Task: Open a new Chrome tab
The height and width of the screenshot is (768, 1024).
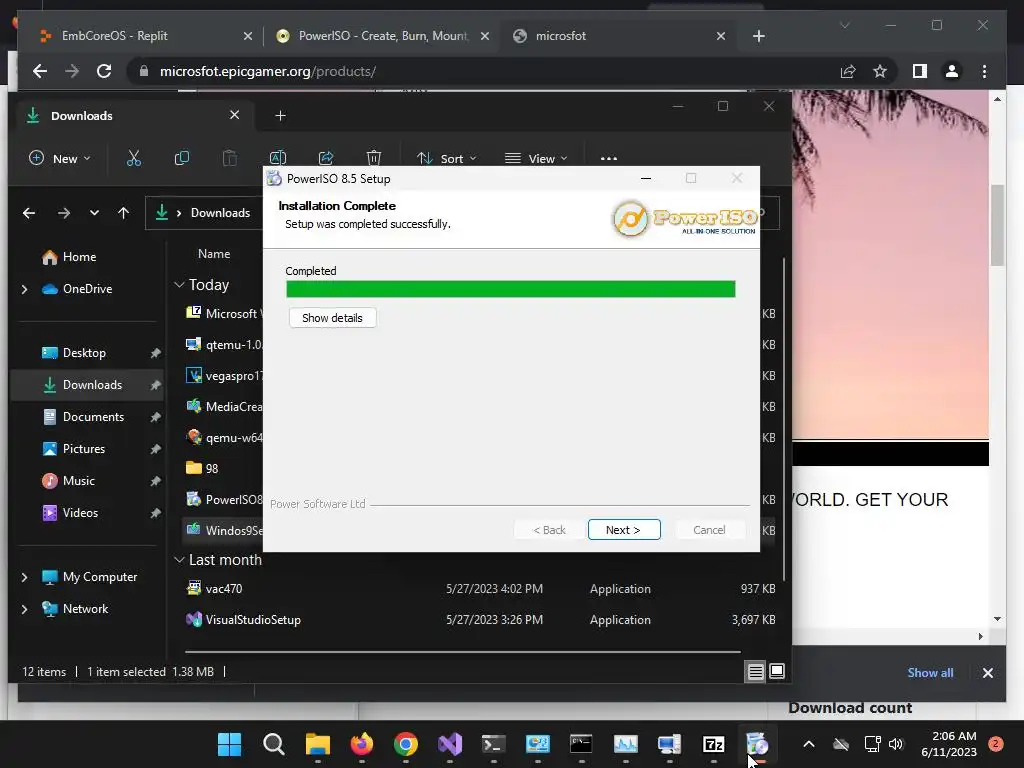Action: pos(758,36)
